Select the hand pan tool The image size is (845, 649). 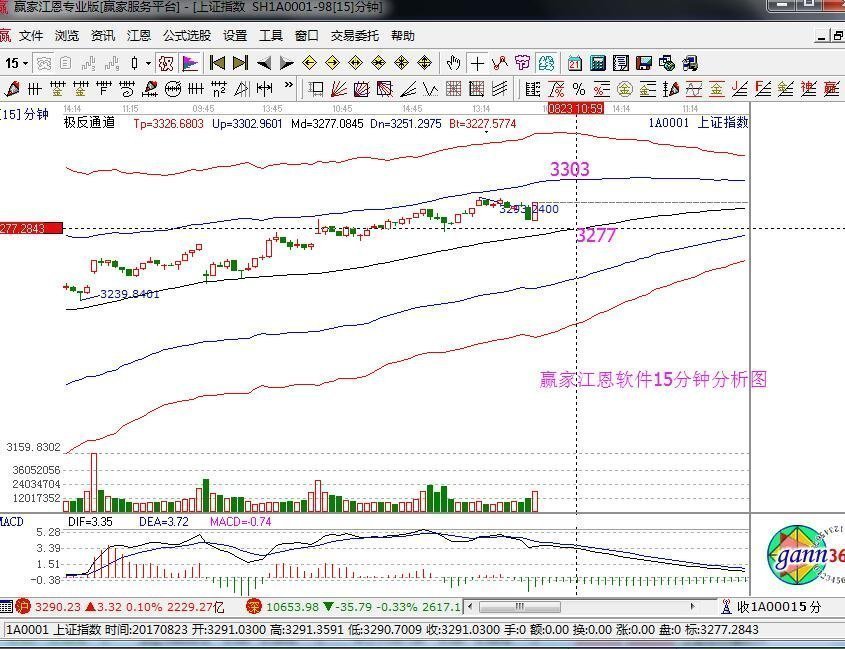tap(453, 64)
